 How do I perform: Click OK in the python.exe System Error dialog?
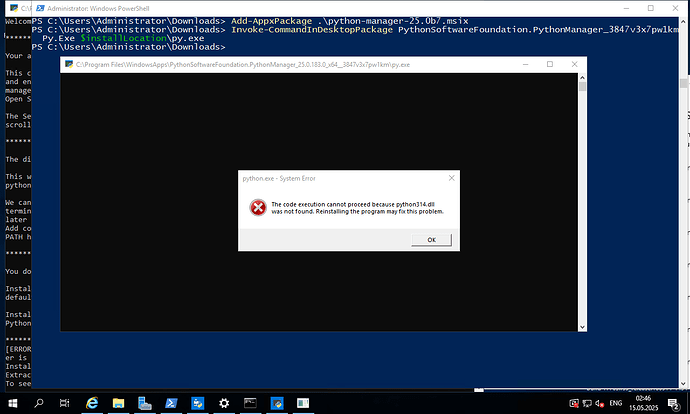coord(431,240)
